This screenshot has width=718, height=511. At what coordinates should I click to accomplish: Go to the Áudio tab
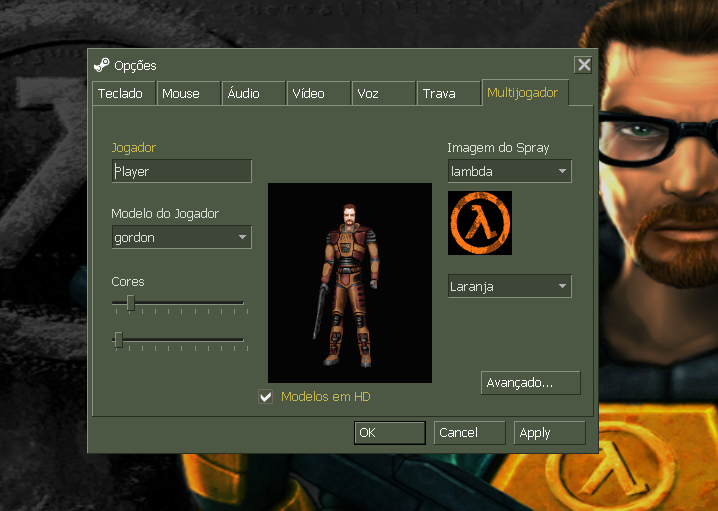[254, 93]
